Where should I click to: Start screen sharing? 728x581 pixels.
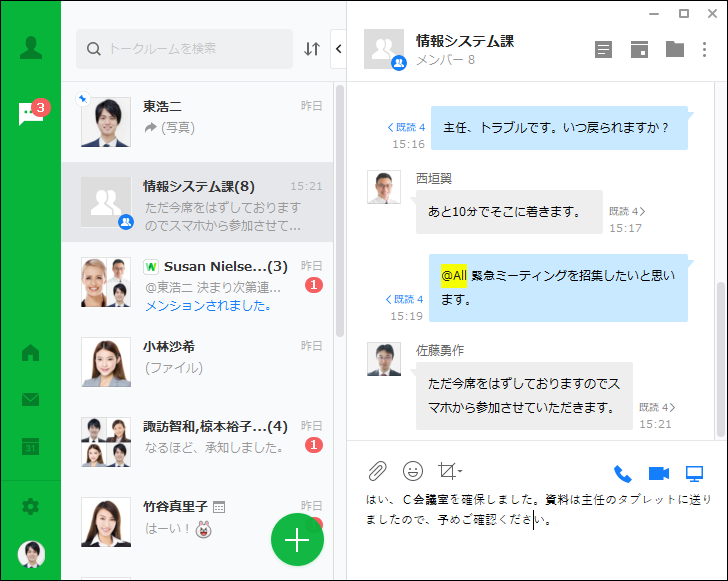coord(694,474)
